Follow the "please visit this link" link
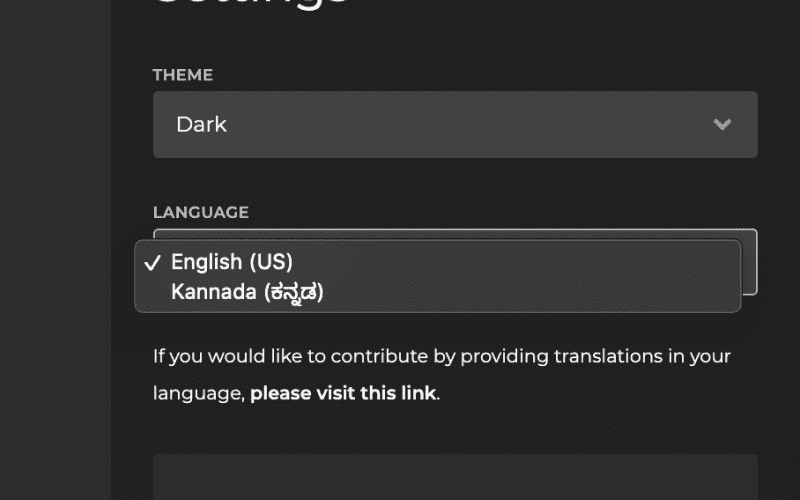 [343, 393]
